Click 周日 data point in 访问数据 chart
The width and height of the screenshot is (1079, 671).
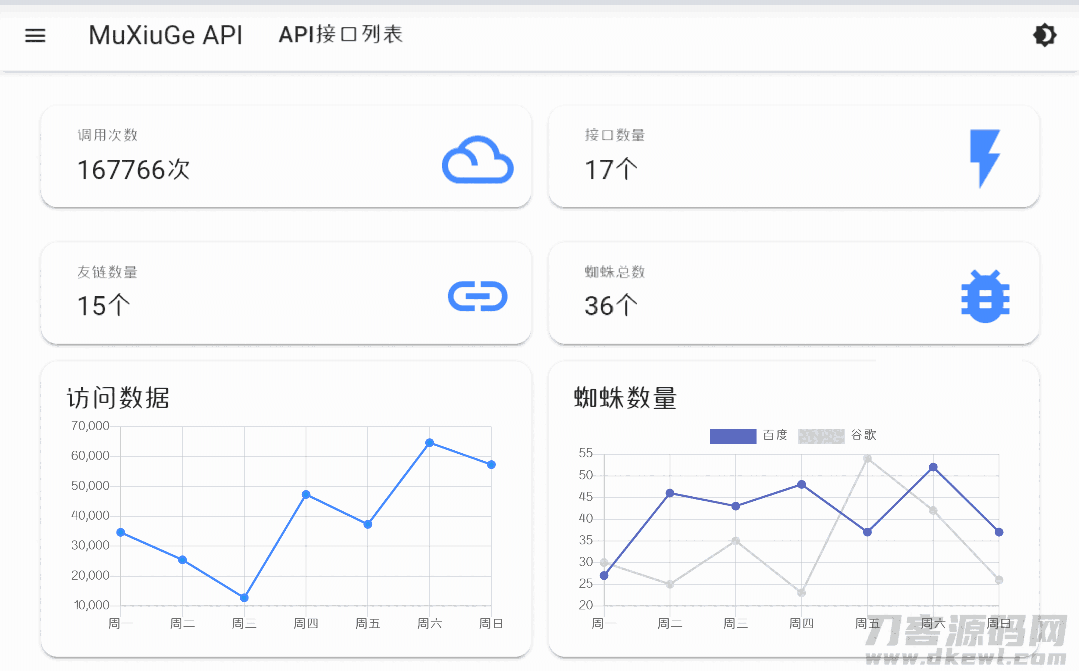pos(491,465)
